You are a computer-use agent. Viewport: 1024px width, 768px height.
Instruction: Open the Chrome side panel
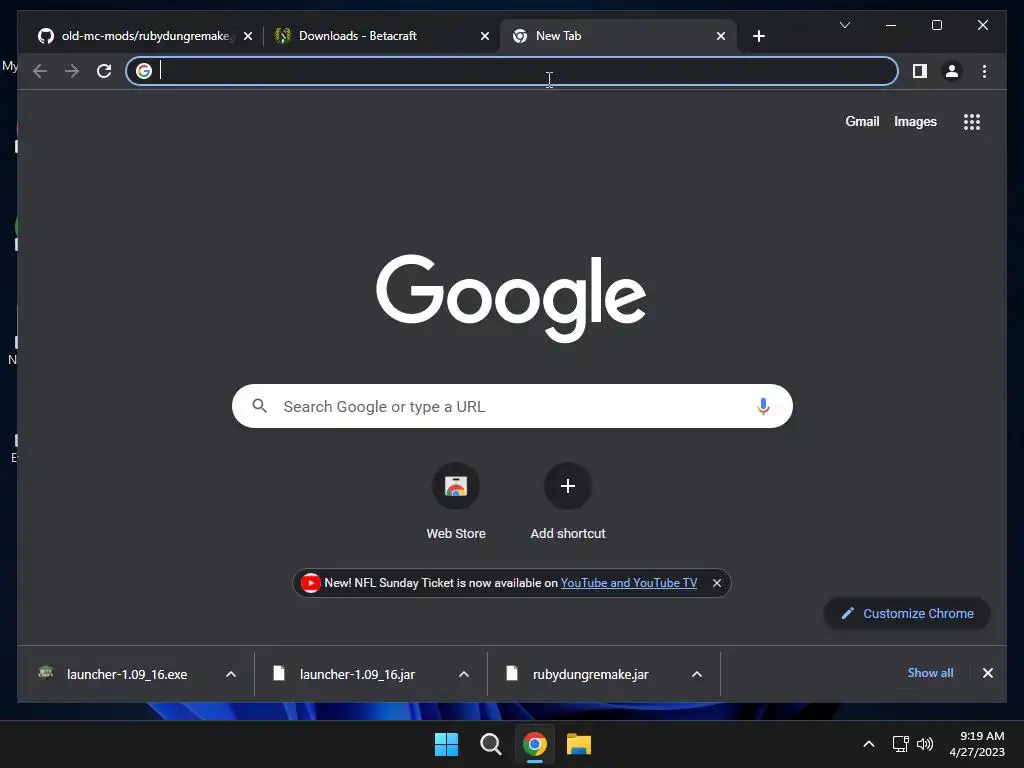tap(920, 71)
